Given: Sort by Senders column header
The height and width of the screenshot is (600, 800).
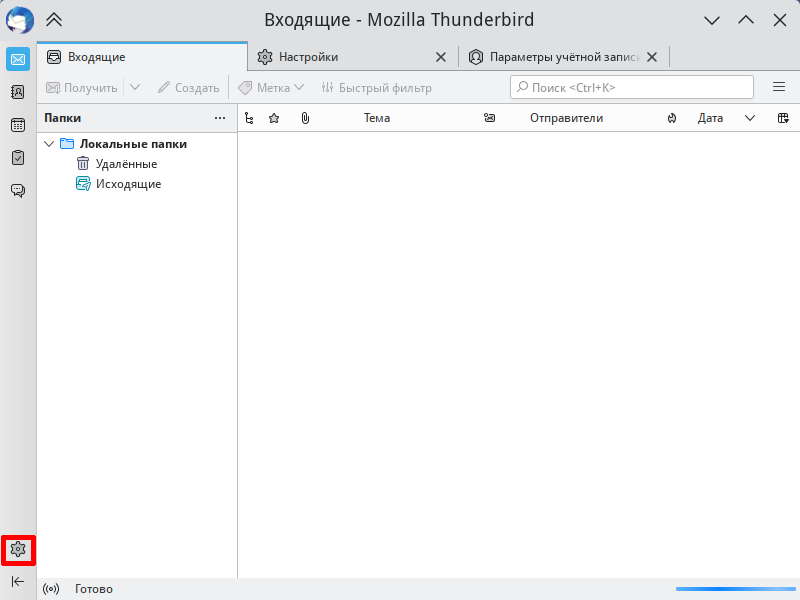Looking at the screenshot, I should coord(566,118).
